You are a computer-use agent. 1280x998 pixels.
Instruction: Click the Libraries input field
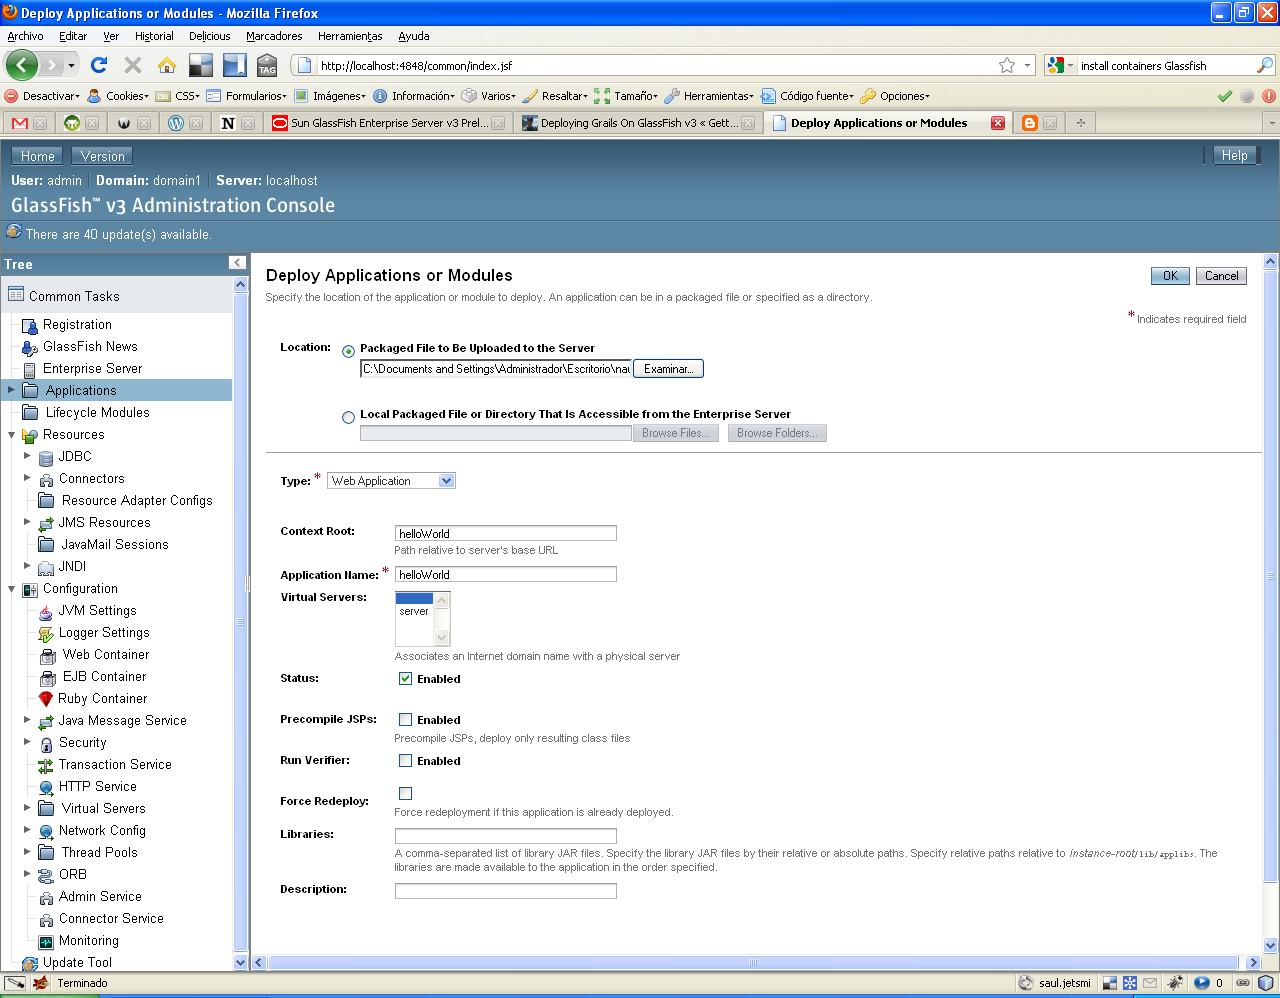point(506,836)
